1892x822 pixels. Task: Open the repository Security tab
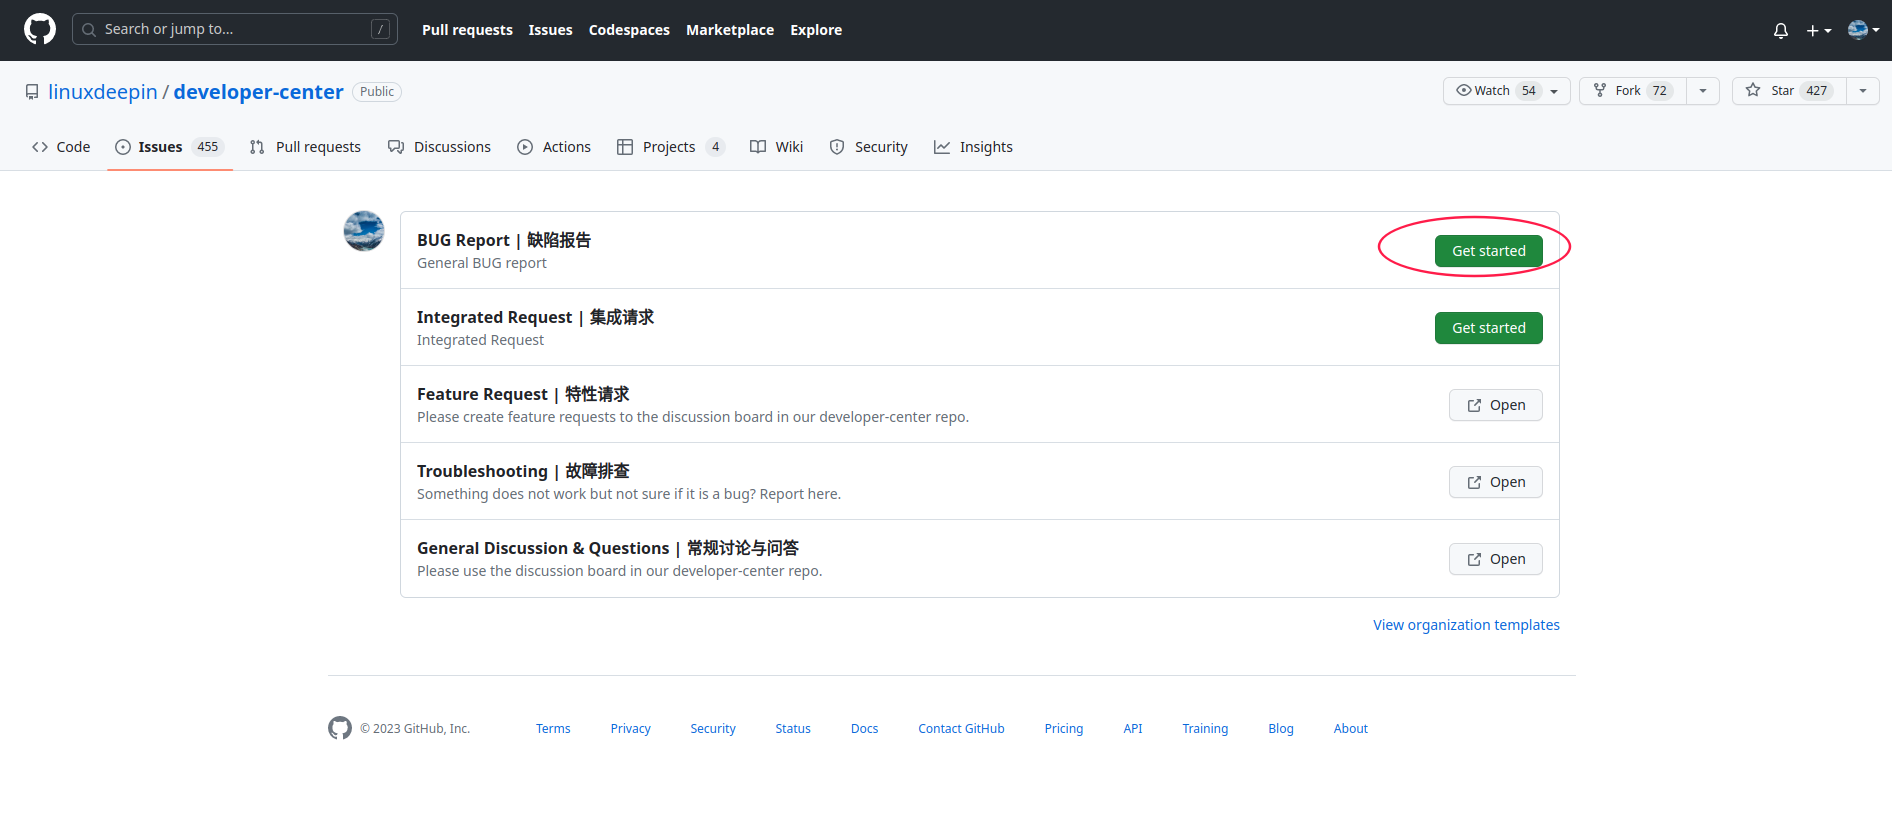869,147
